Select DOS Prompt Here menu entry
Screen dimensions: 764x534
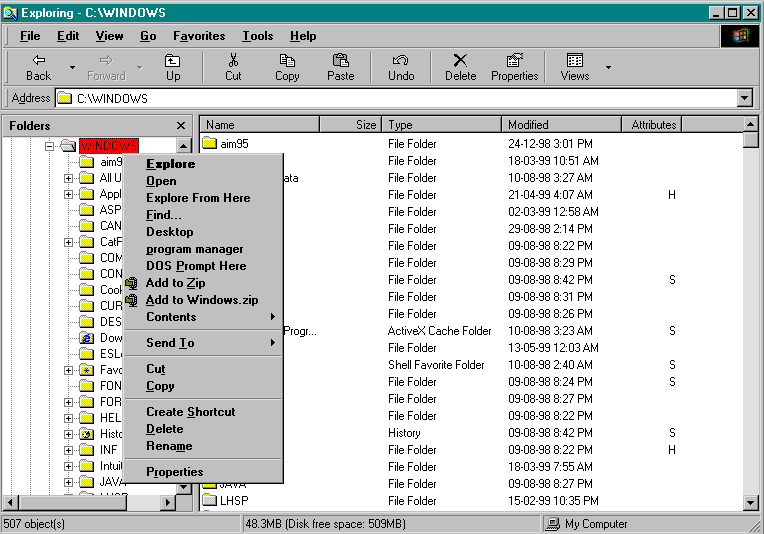click(196, 266)
